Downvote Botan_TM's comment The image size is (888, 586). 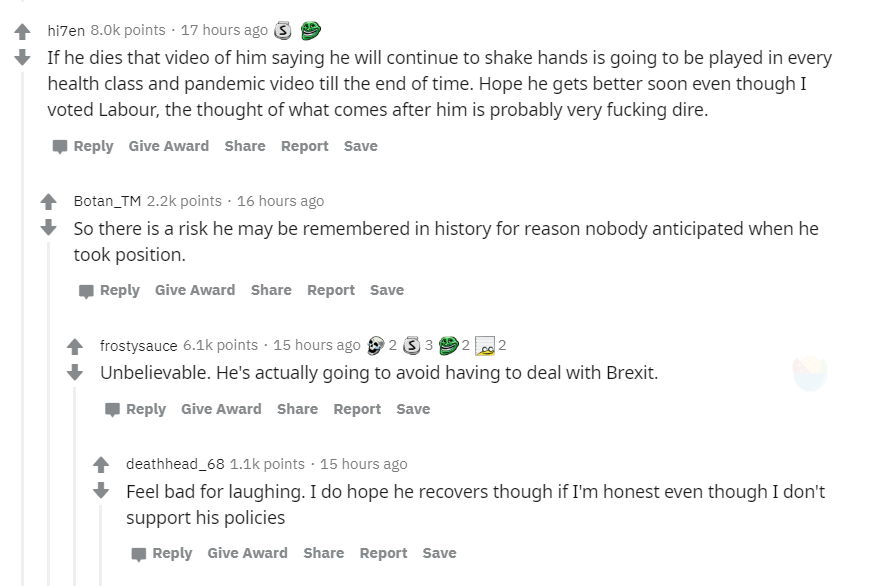[48, 228]
